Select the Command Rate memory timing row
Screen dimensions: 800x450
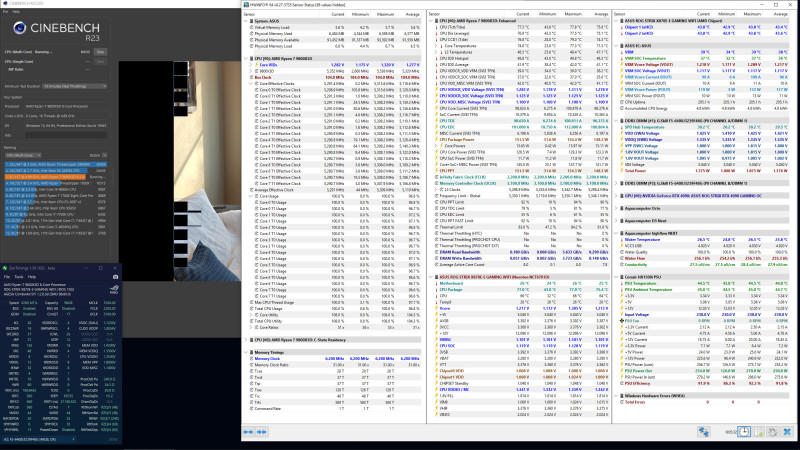(x=334, y=409)
